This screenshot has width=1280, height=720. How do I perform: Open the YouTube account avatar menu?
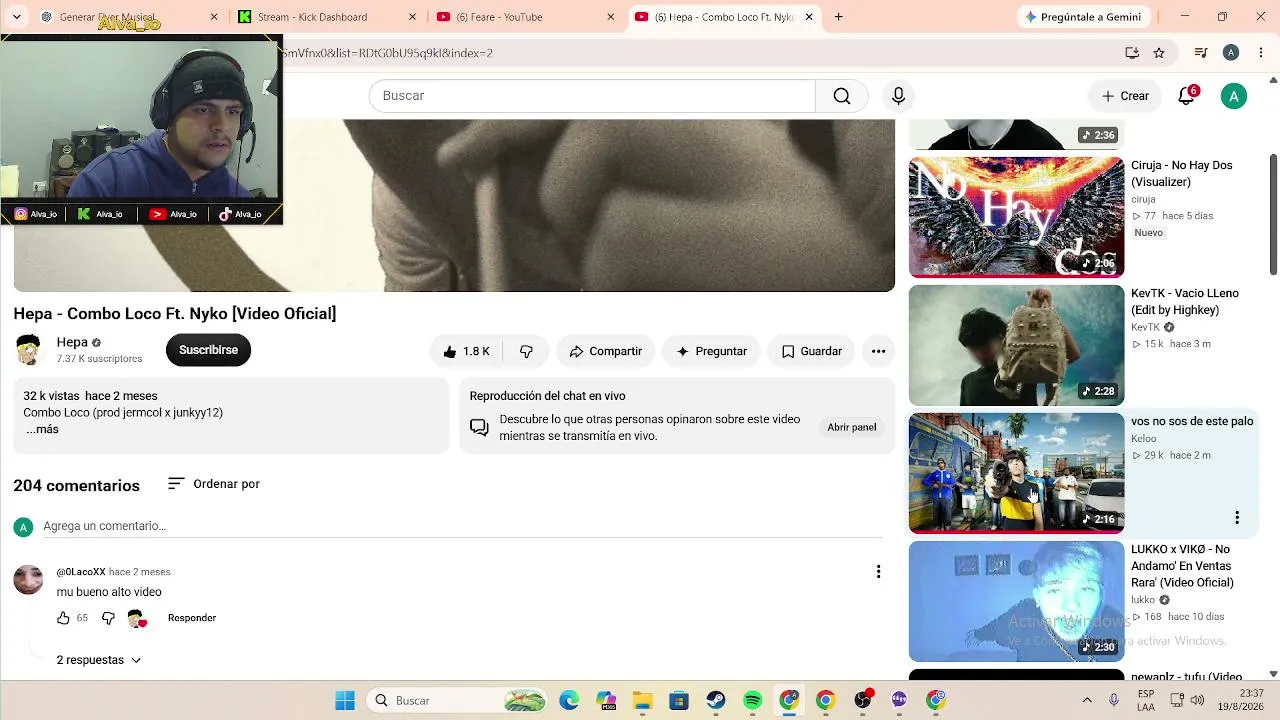[x=1234, y=96]
